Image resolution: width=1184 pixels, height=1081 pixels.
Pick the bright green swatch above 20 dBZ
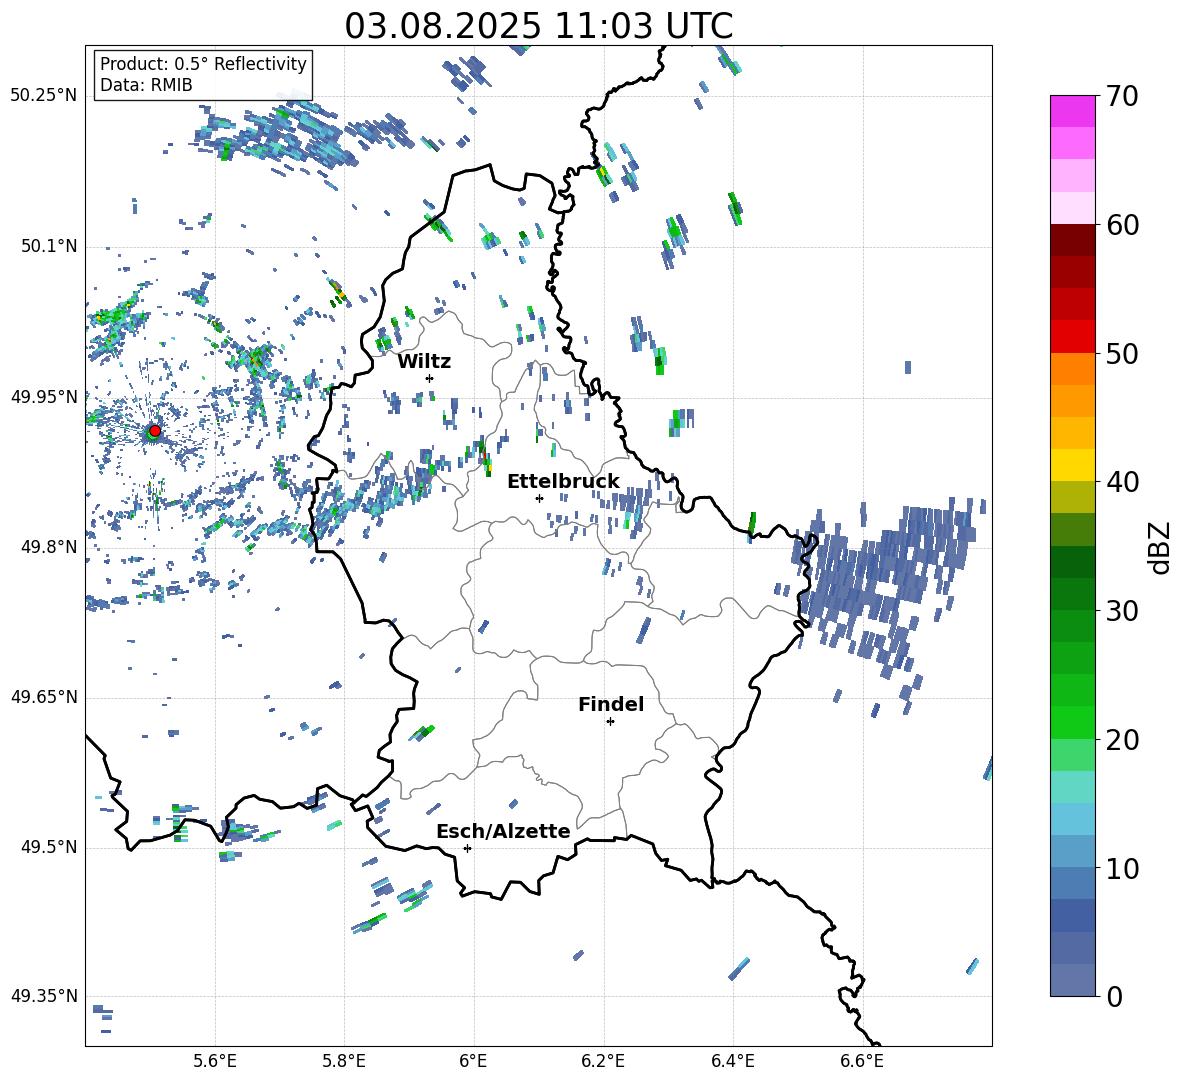click(x=1072, y=722)
